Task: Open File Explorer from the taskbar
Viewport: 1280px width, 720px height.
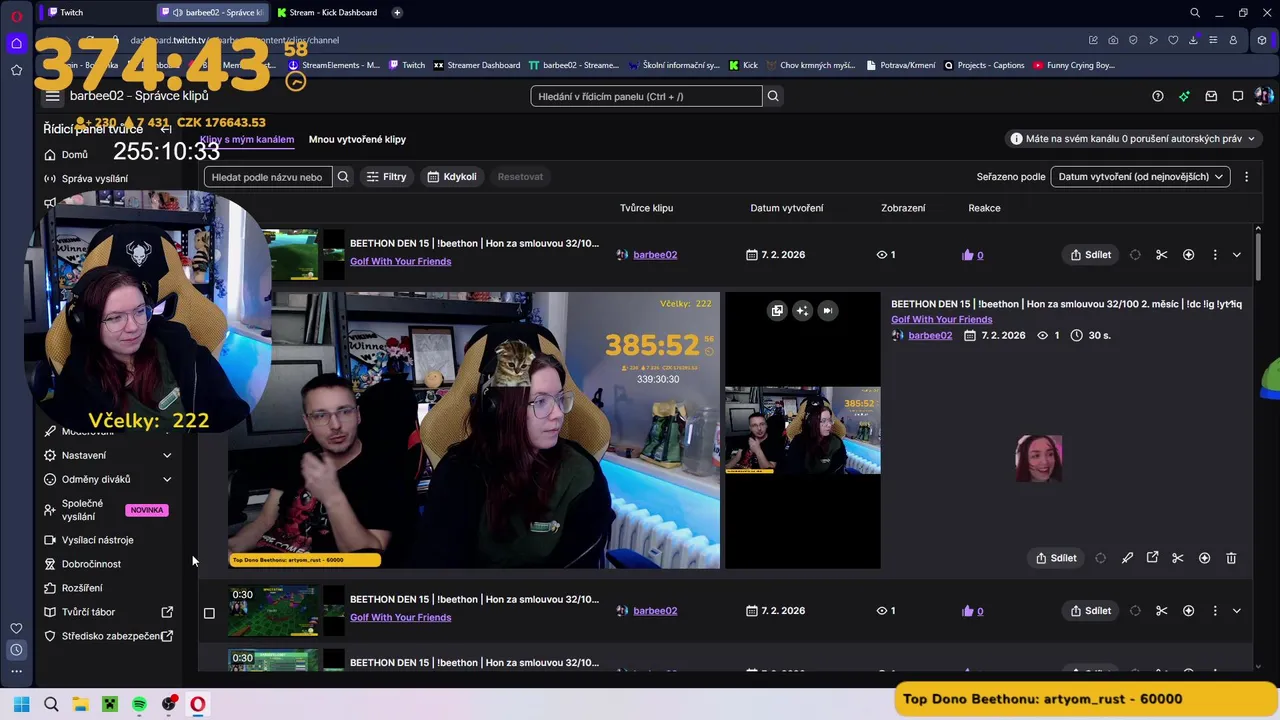Action: tap(80, 704)
